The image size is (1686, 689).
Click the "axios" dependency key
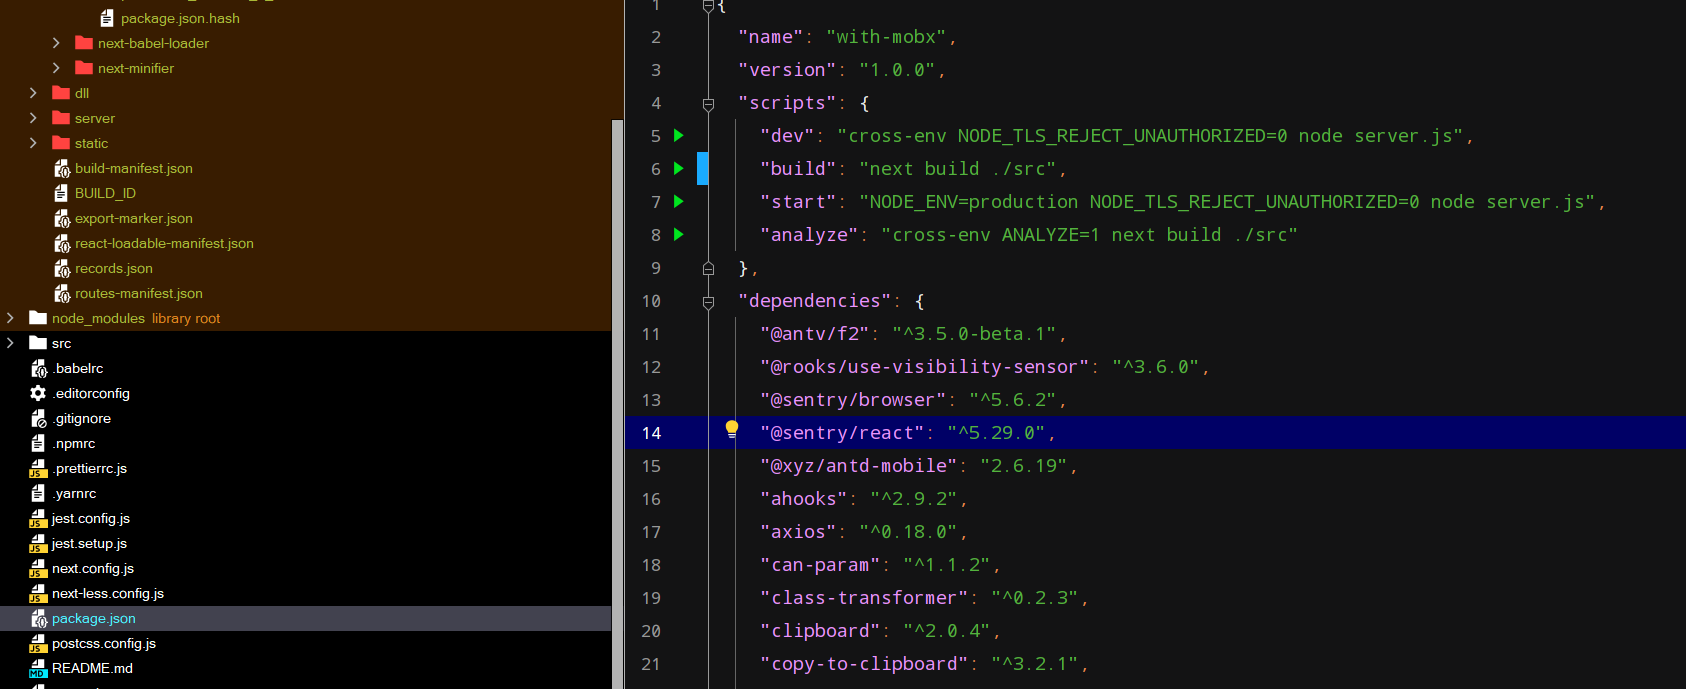tap(799, 532)
